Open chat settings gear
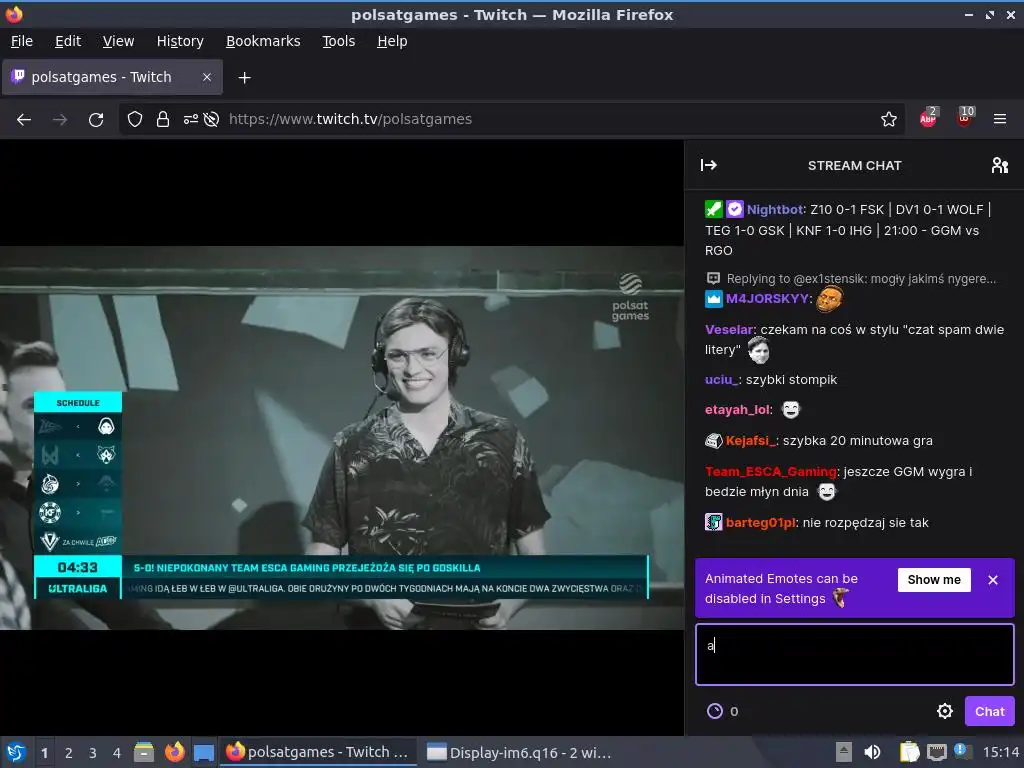 tap(945, 711)
